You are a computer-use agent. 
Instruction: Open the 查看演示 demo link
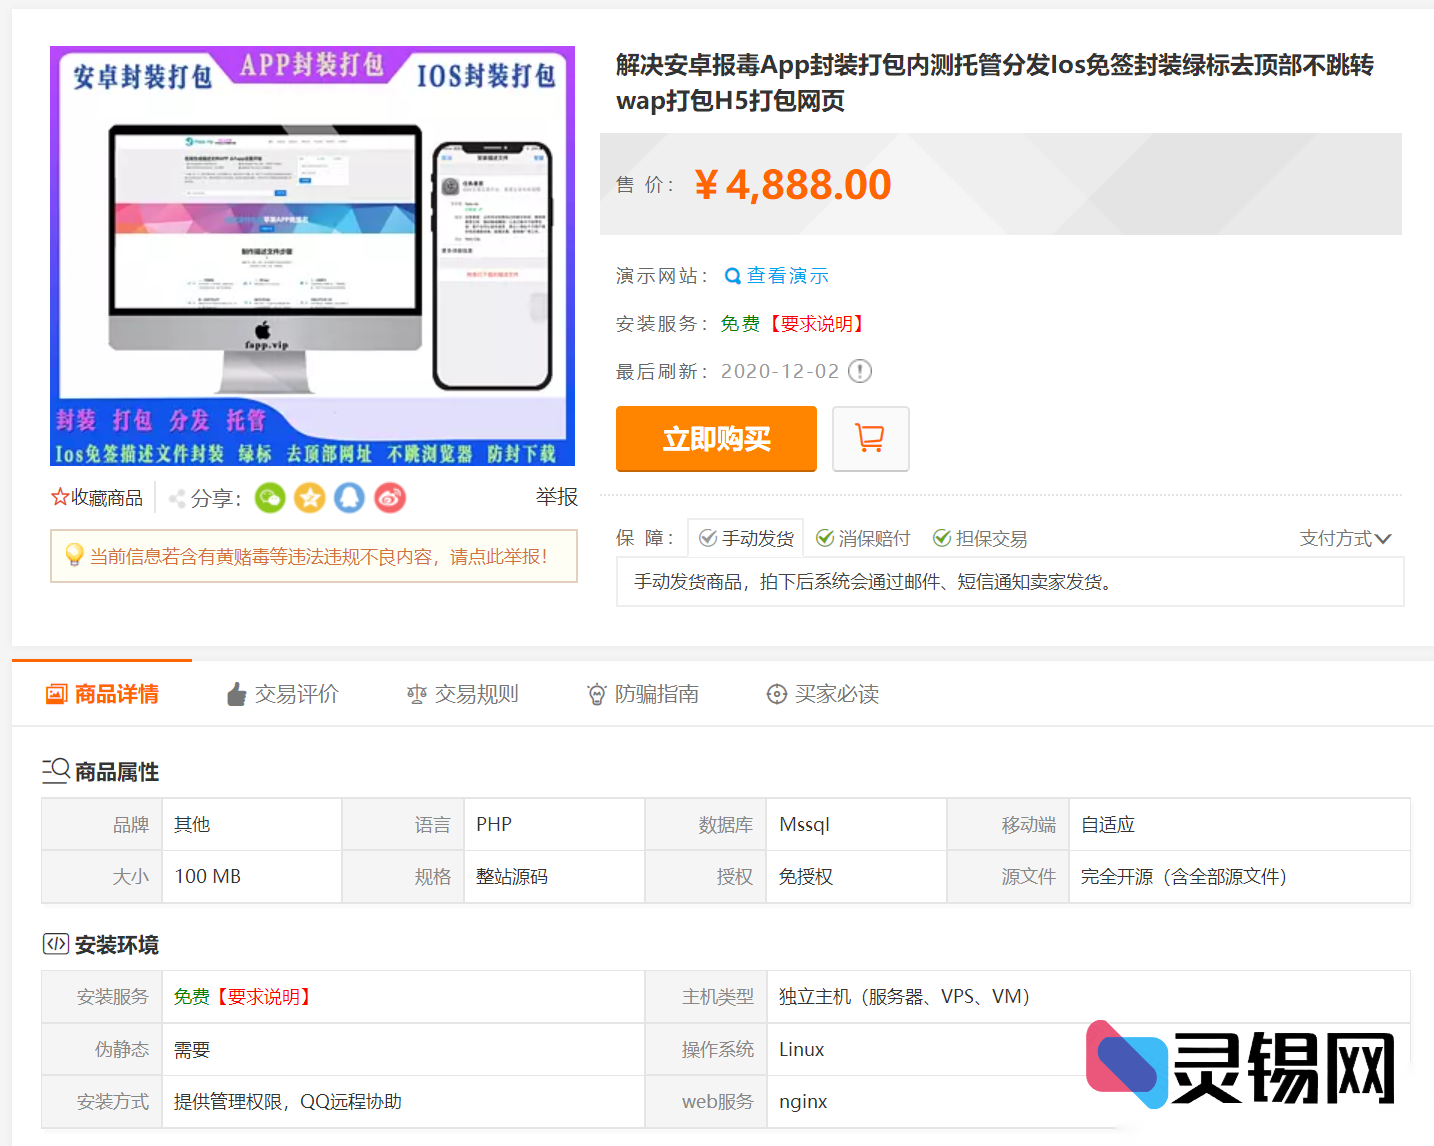pyautogui.click(x=788, y=276)
